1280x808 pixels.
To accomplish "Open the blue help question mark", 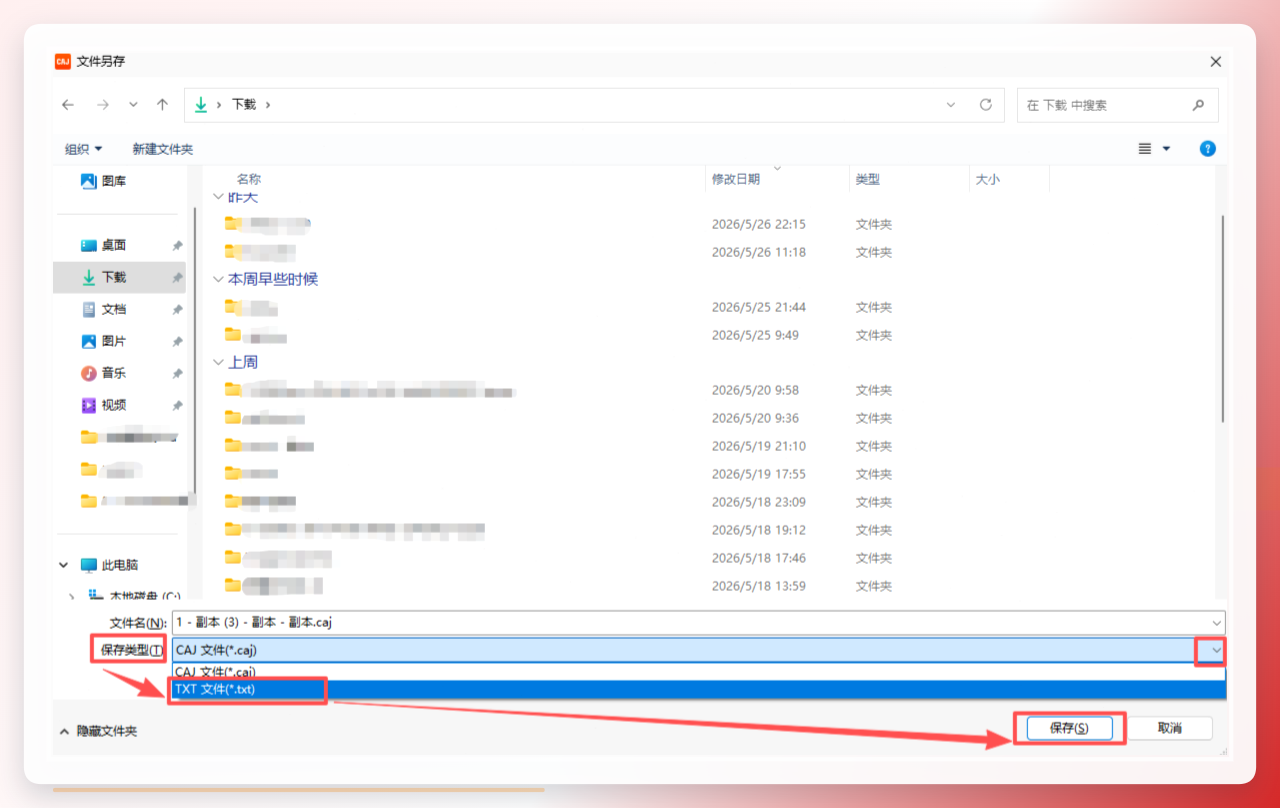I will (x=1207, y=149).
